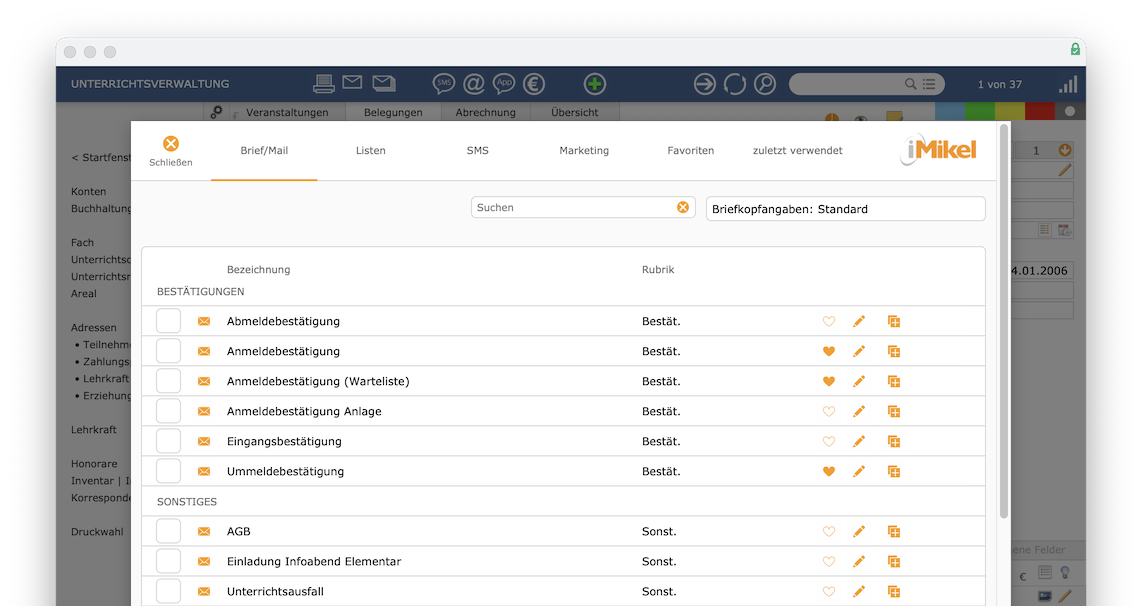1142x606 pixels.
Task: Click the @ email icon in toolbar
Action: [x=474, y=84]
